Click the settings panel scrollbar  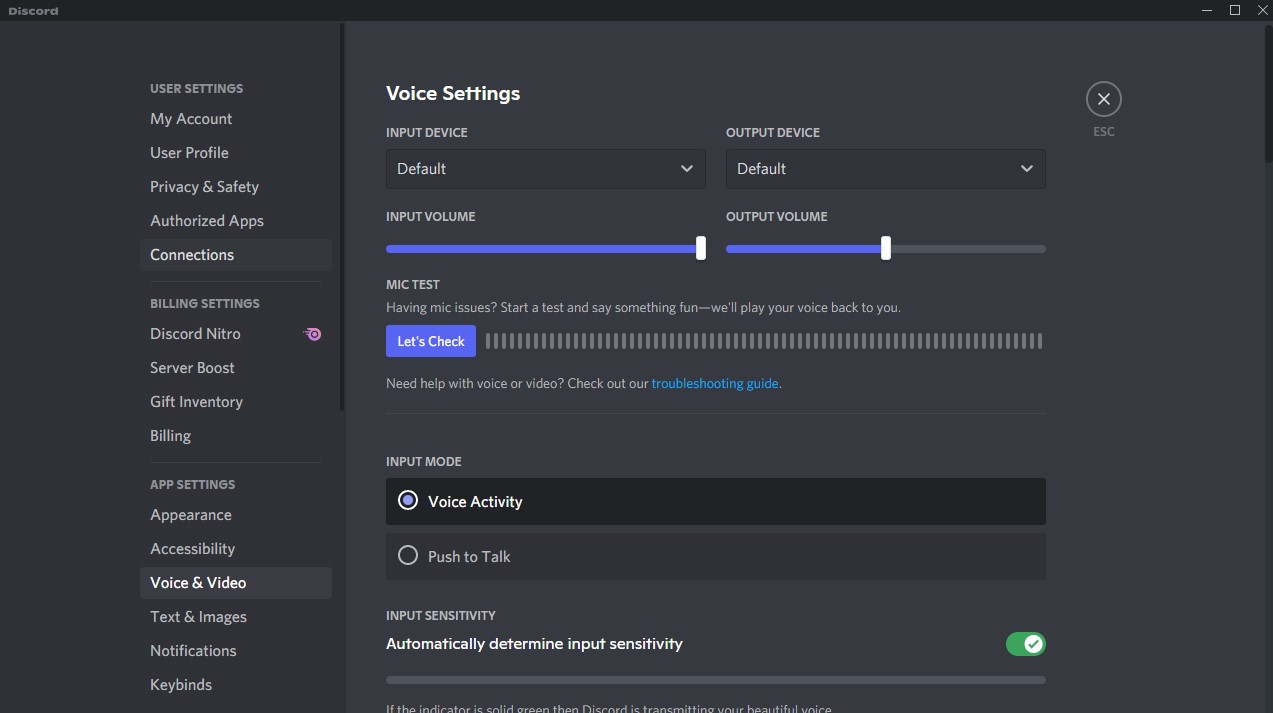[1268, 92]
